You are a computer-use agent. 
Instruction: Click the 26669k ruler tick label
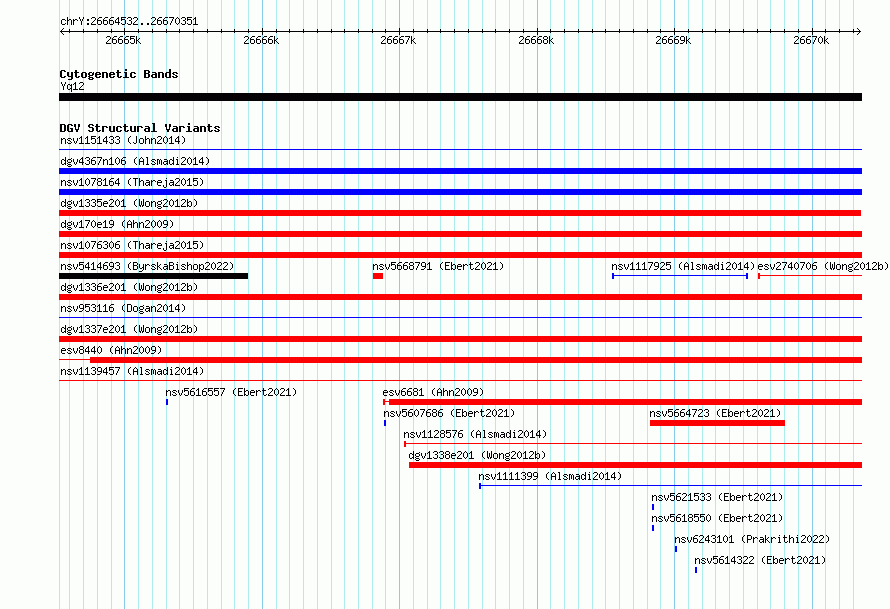click(673, 40)
